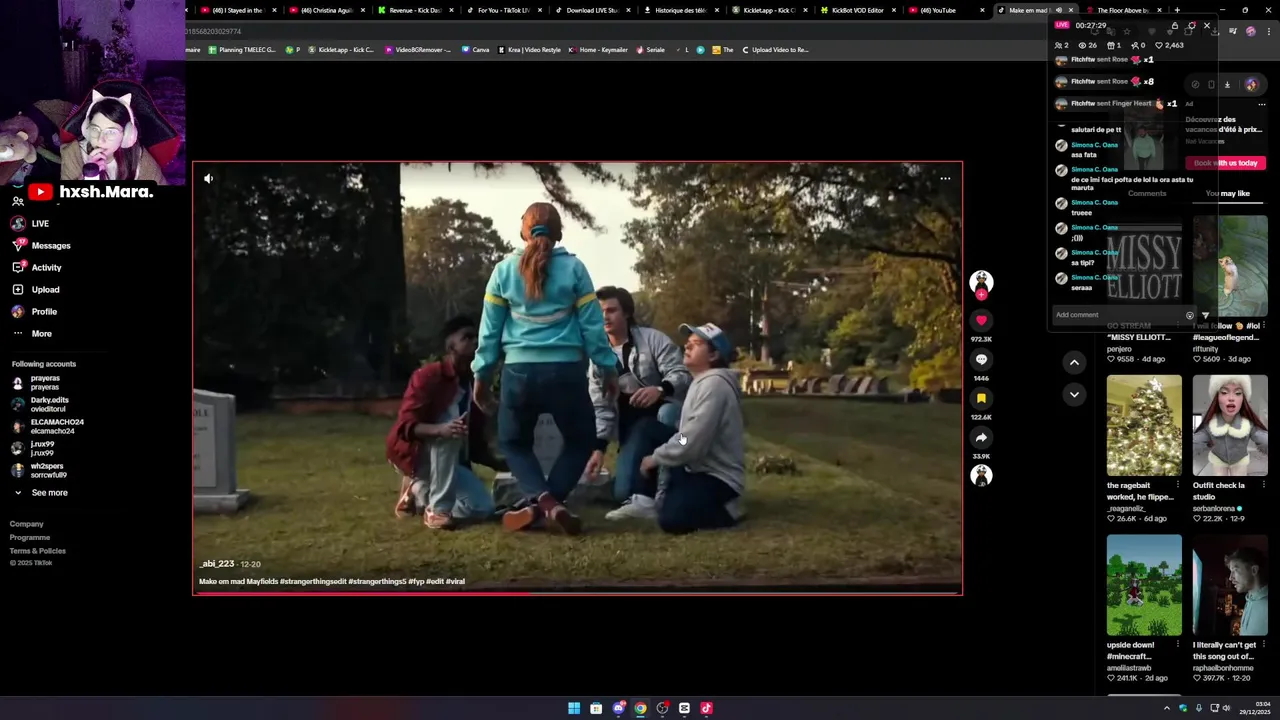
Task: Open new browser tab with plus button
Action: [x=1177, y=10]
